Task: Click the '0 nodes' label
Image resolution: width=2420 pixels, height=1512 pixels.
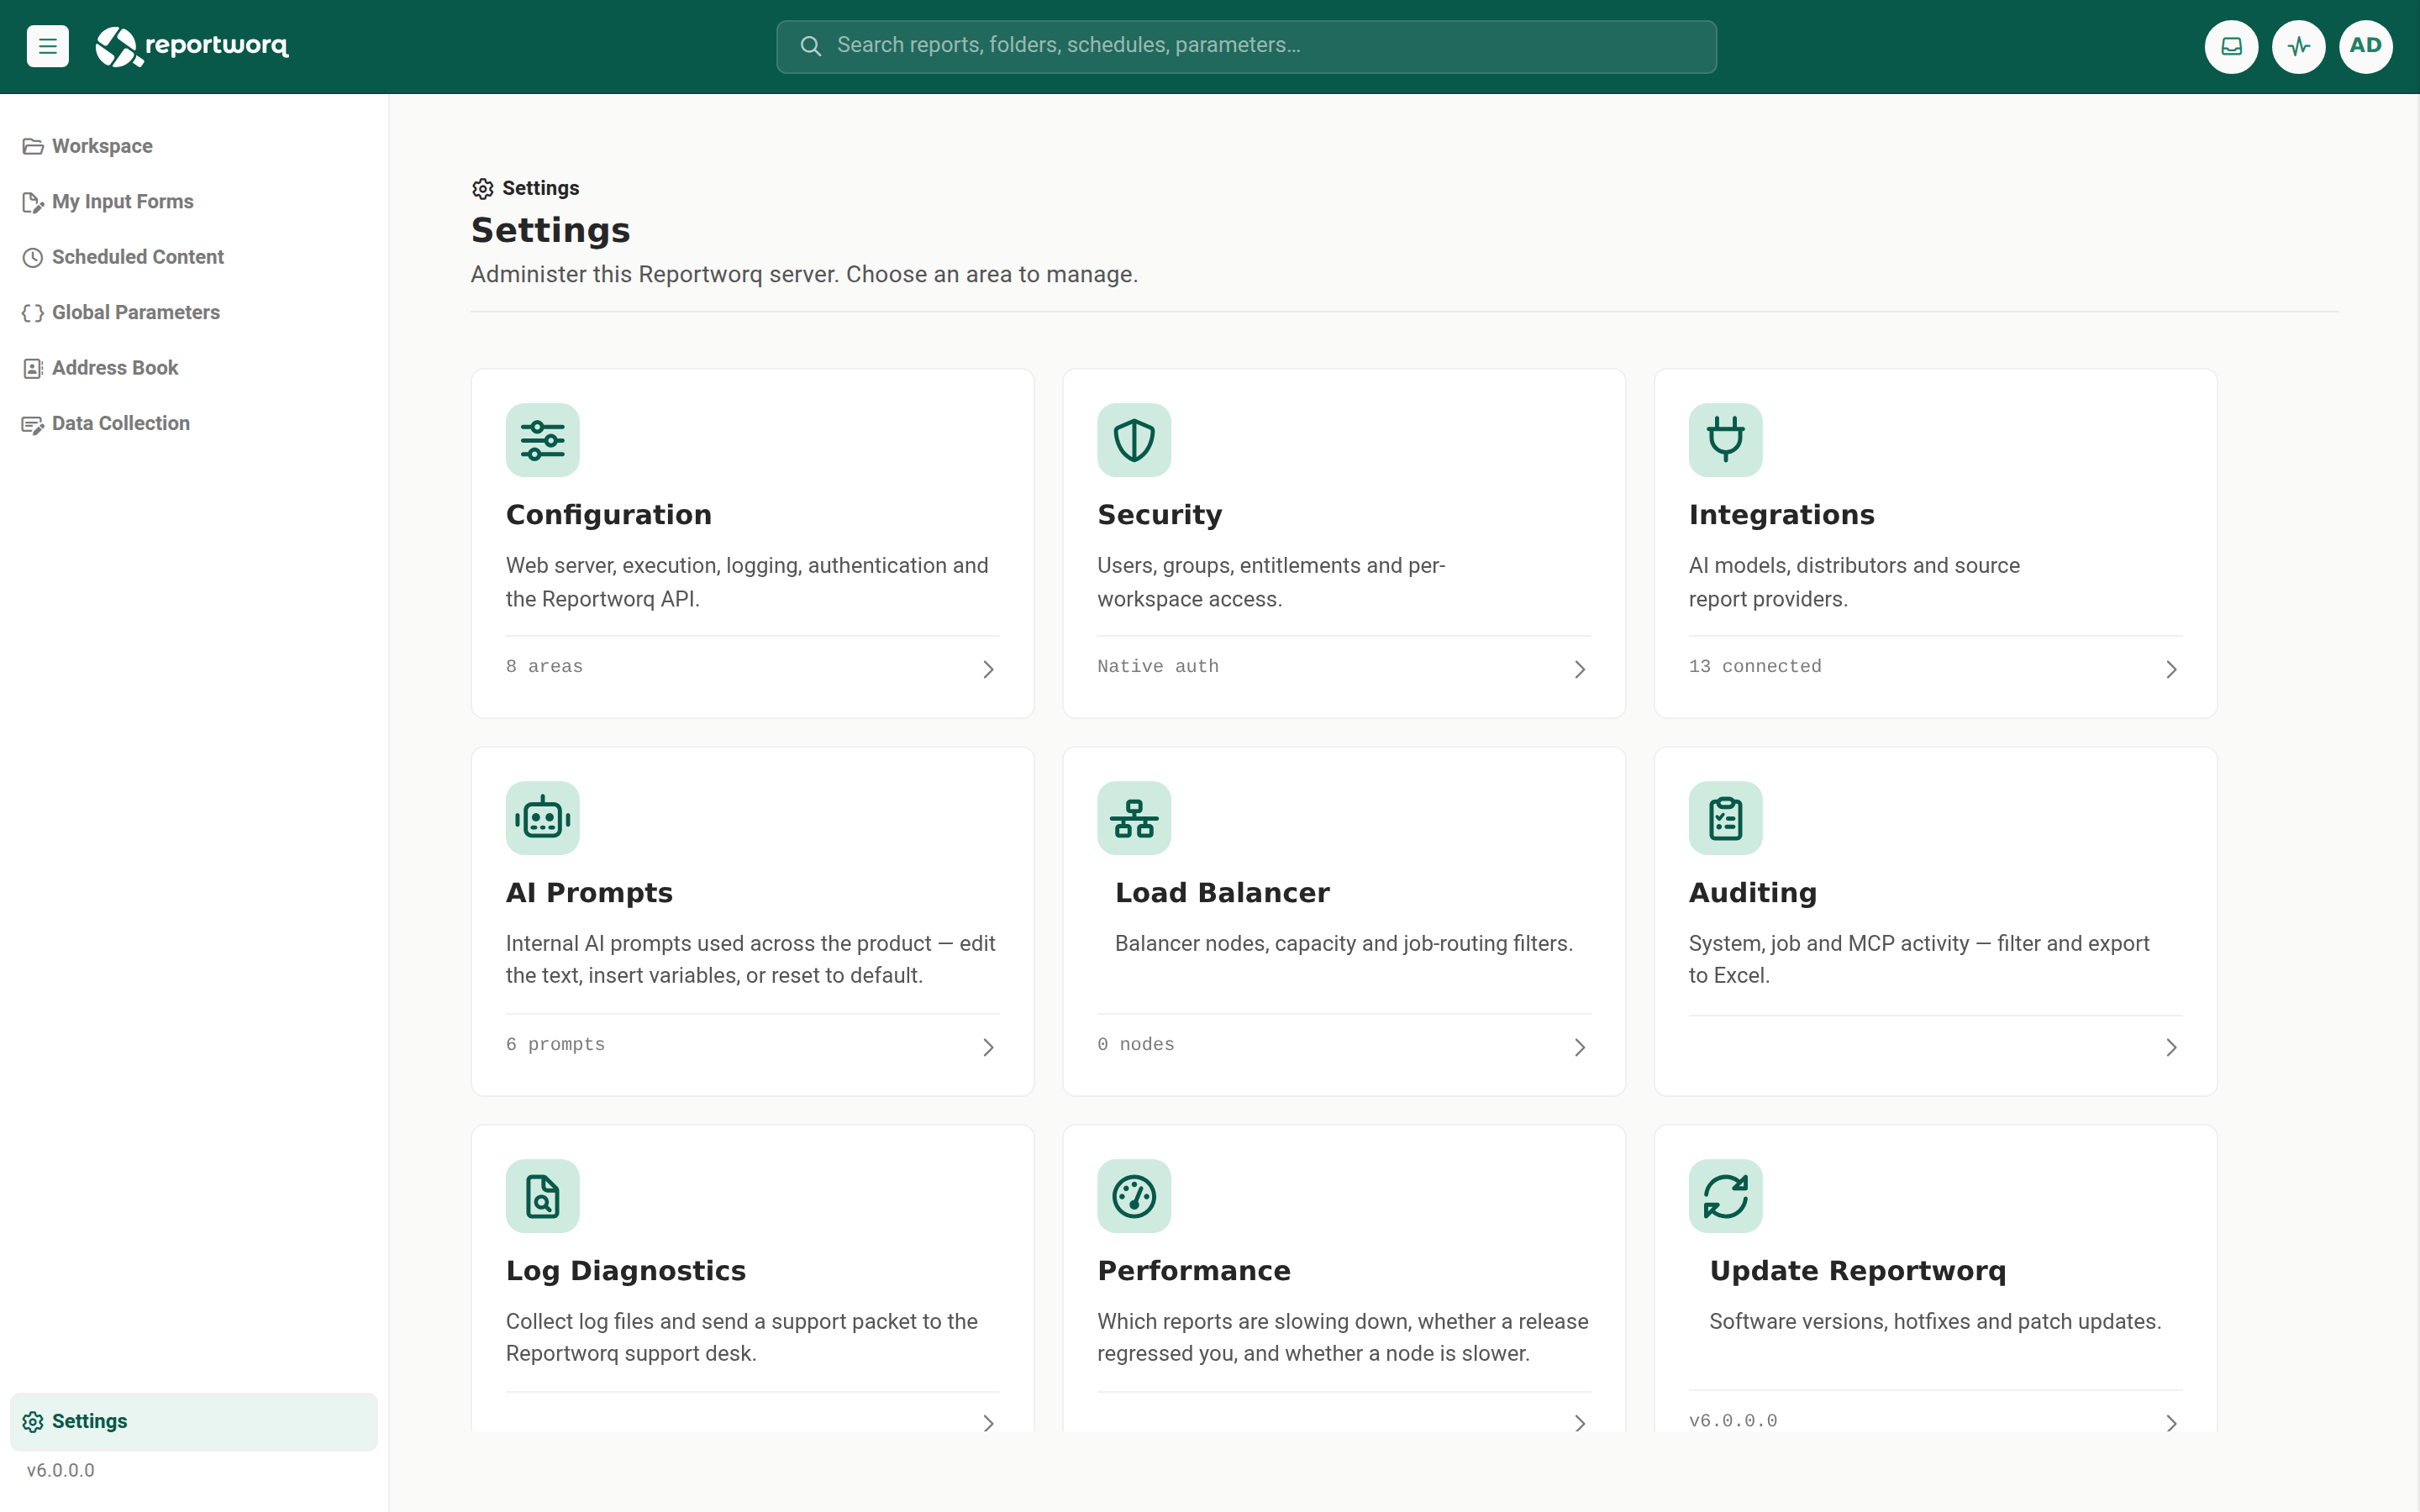Action: click(x=1135, y=1045)
